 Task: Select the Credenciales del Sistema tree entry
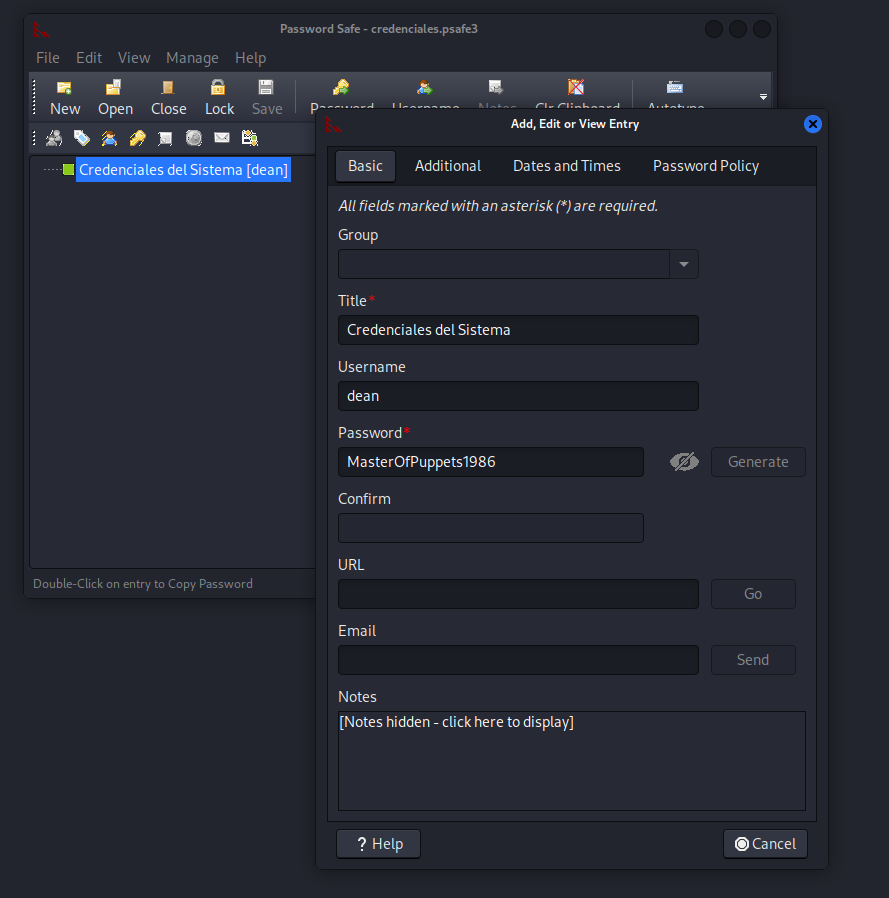pos(183,170)
